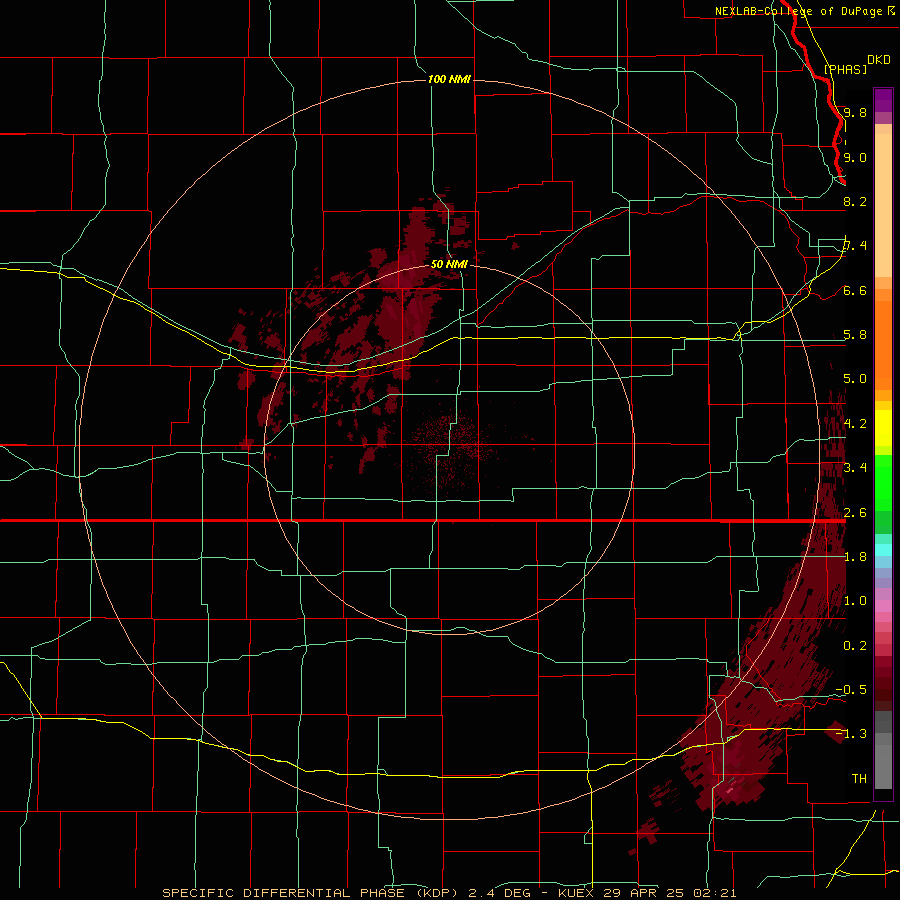
Task: Click the 1.8 value on the color scale
Action: [x=855, y=557]
